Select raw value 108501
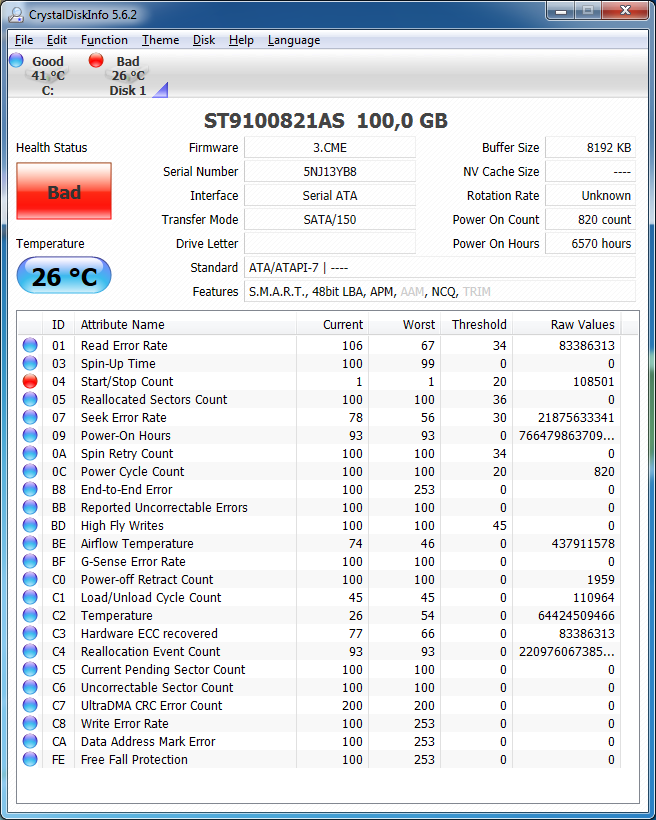The height and width of the screenshot is (820, 656). pos(593,382)
